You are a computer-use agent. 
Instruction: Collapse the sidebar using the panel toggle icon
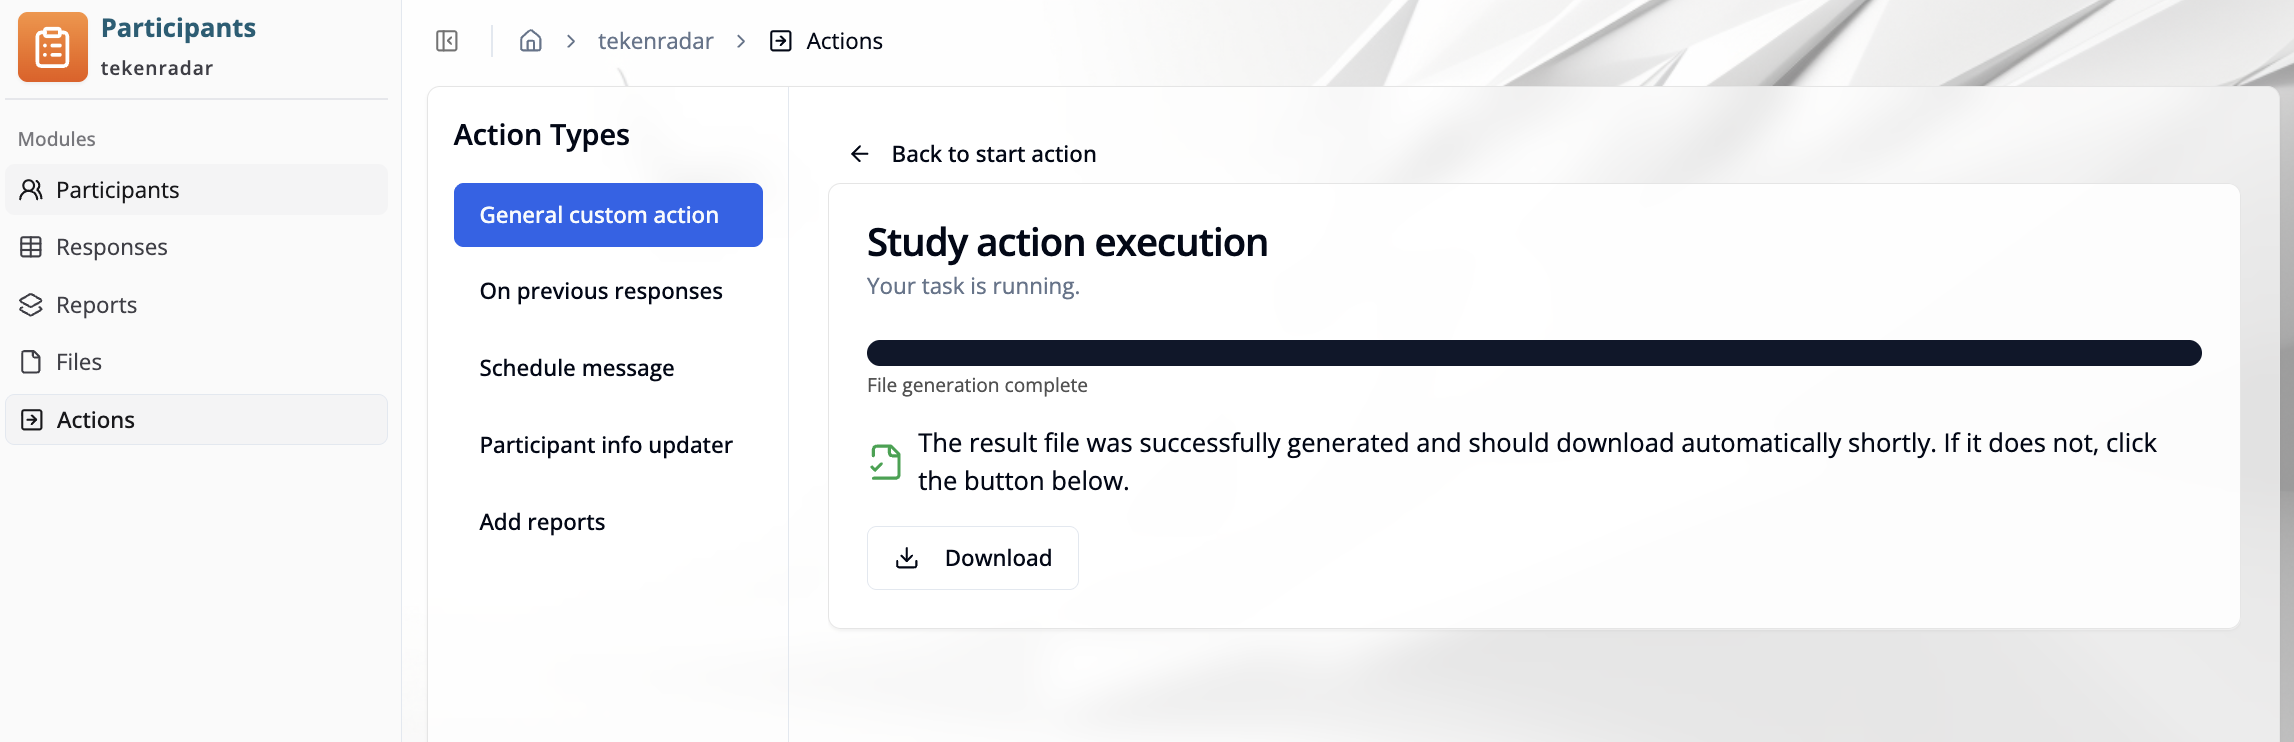[447, 40]
